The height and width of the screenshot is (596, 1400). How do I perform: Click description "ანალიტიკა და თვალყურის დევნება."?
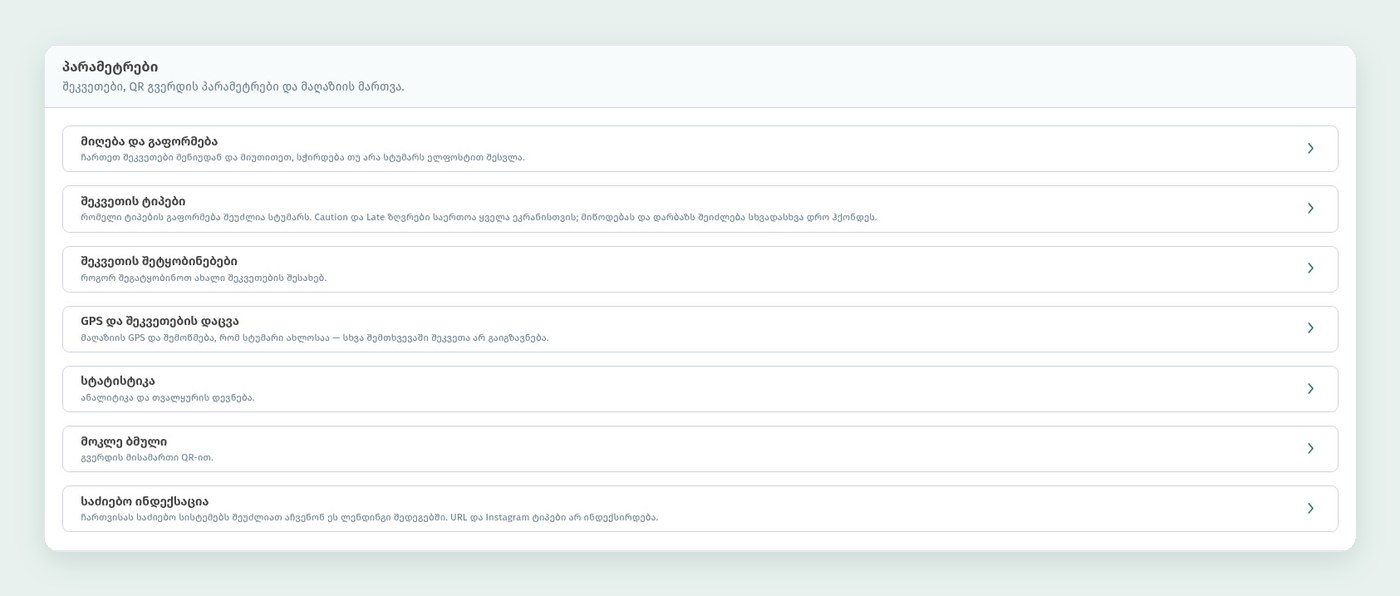168,398
